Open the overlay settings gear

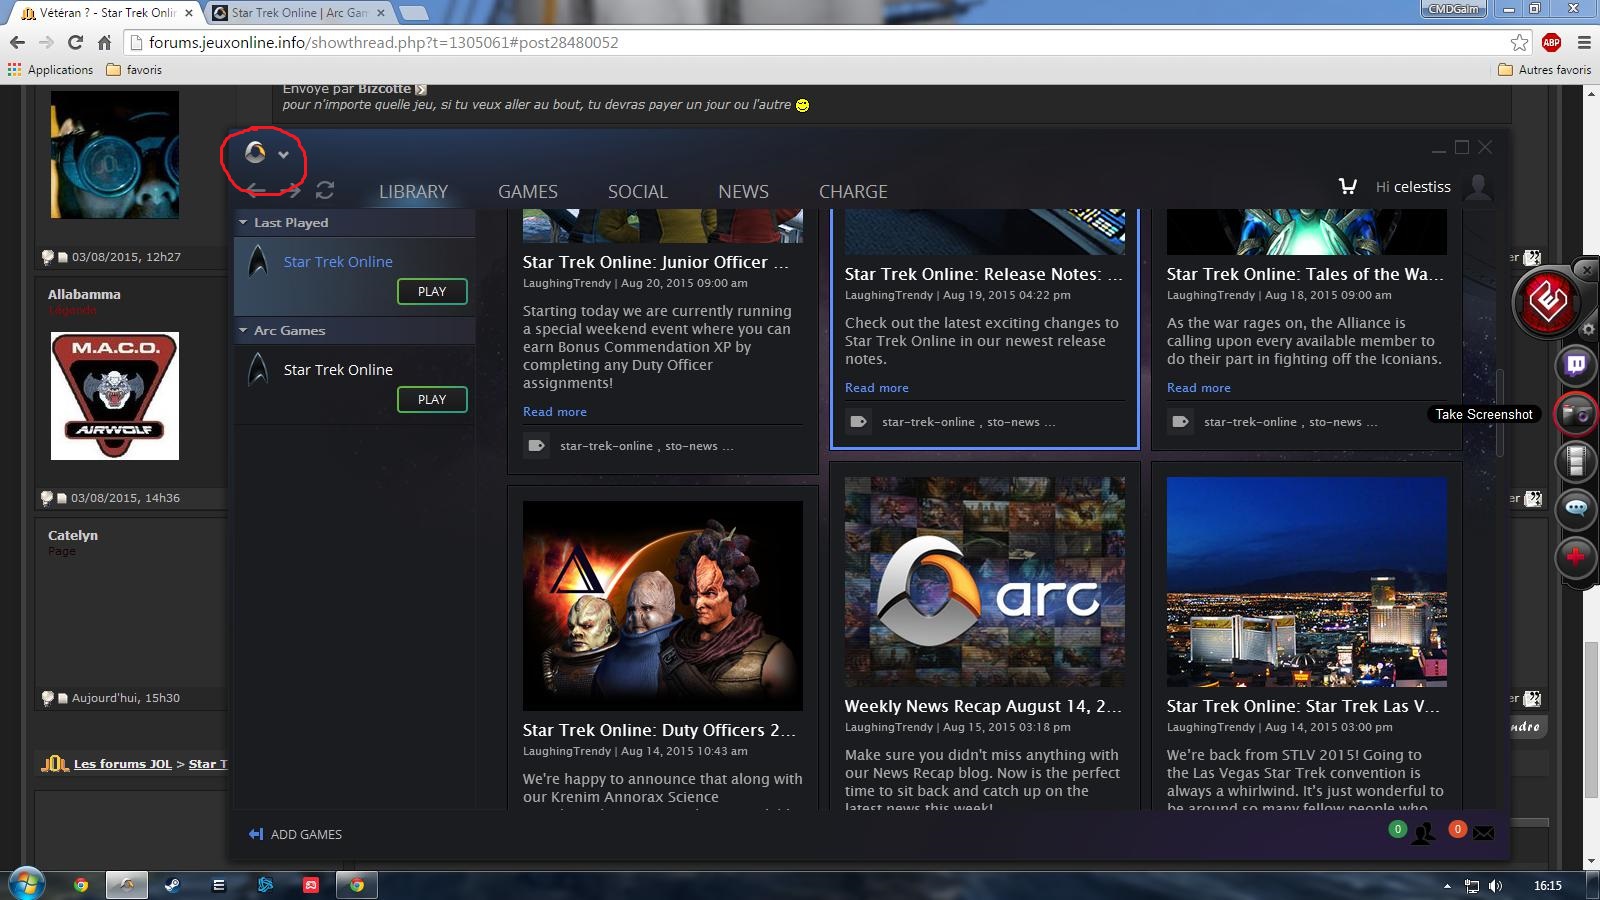1588,329
